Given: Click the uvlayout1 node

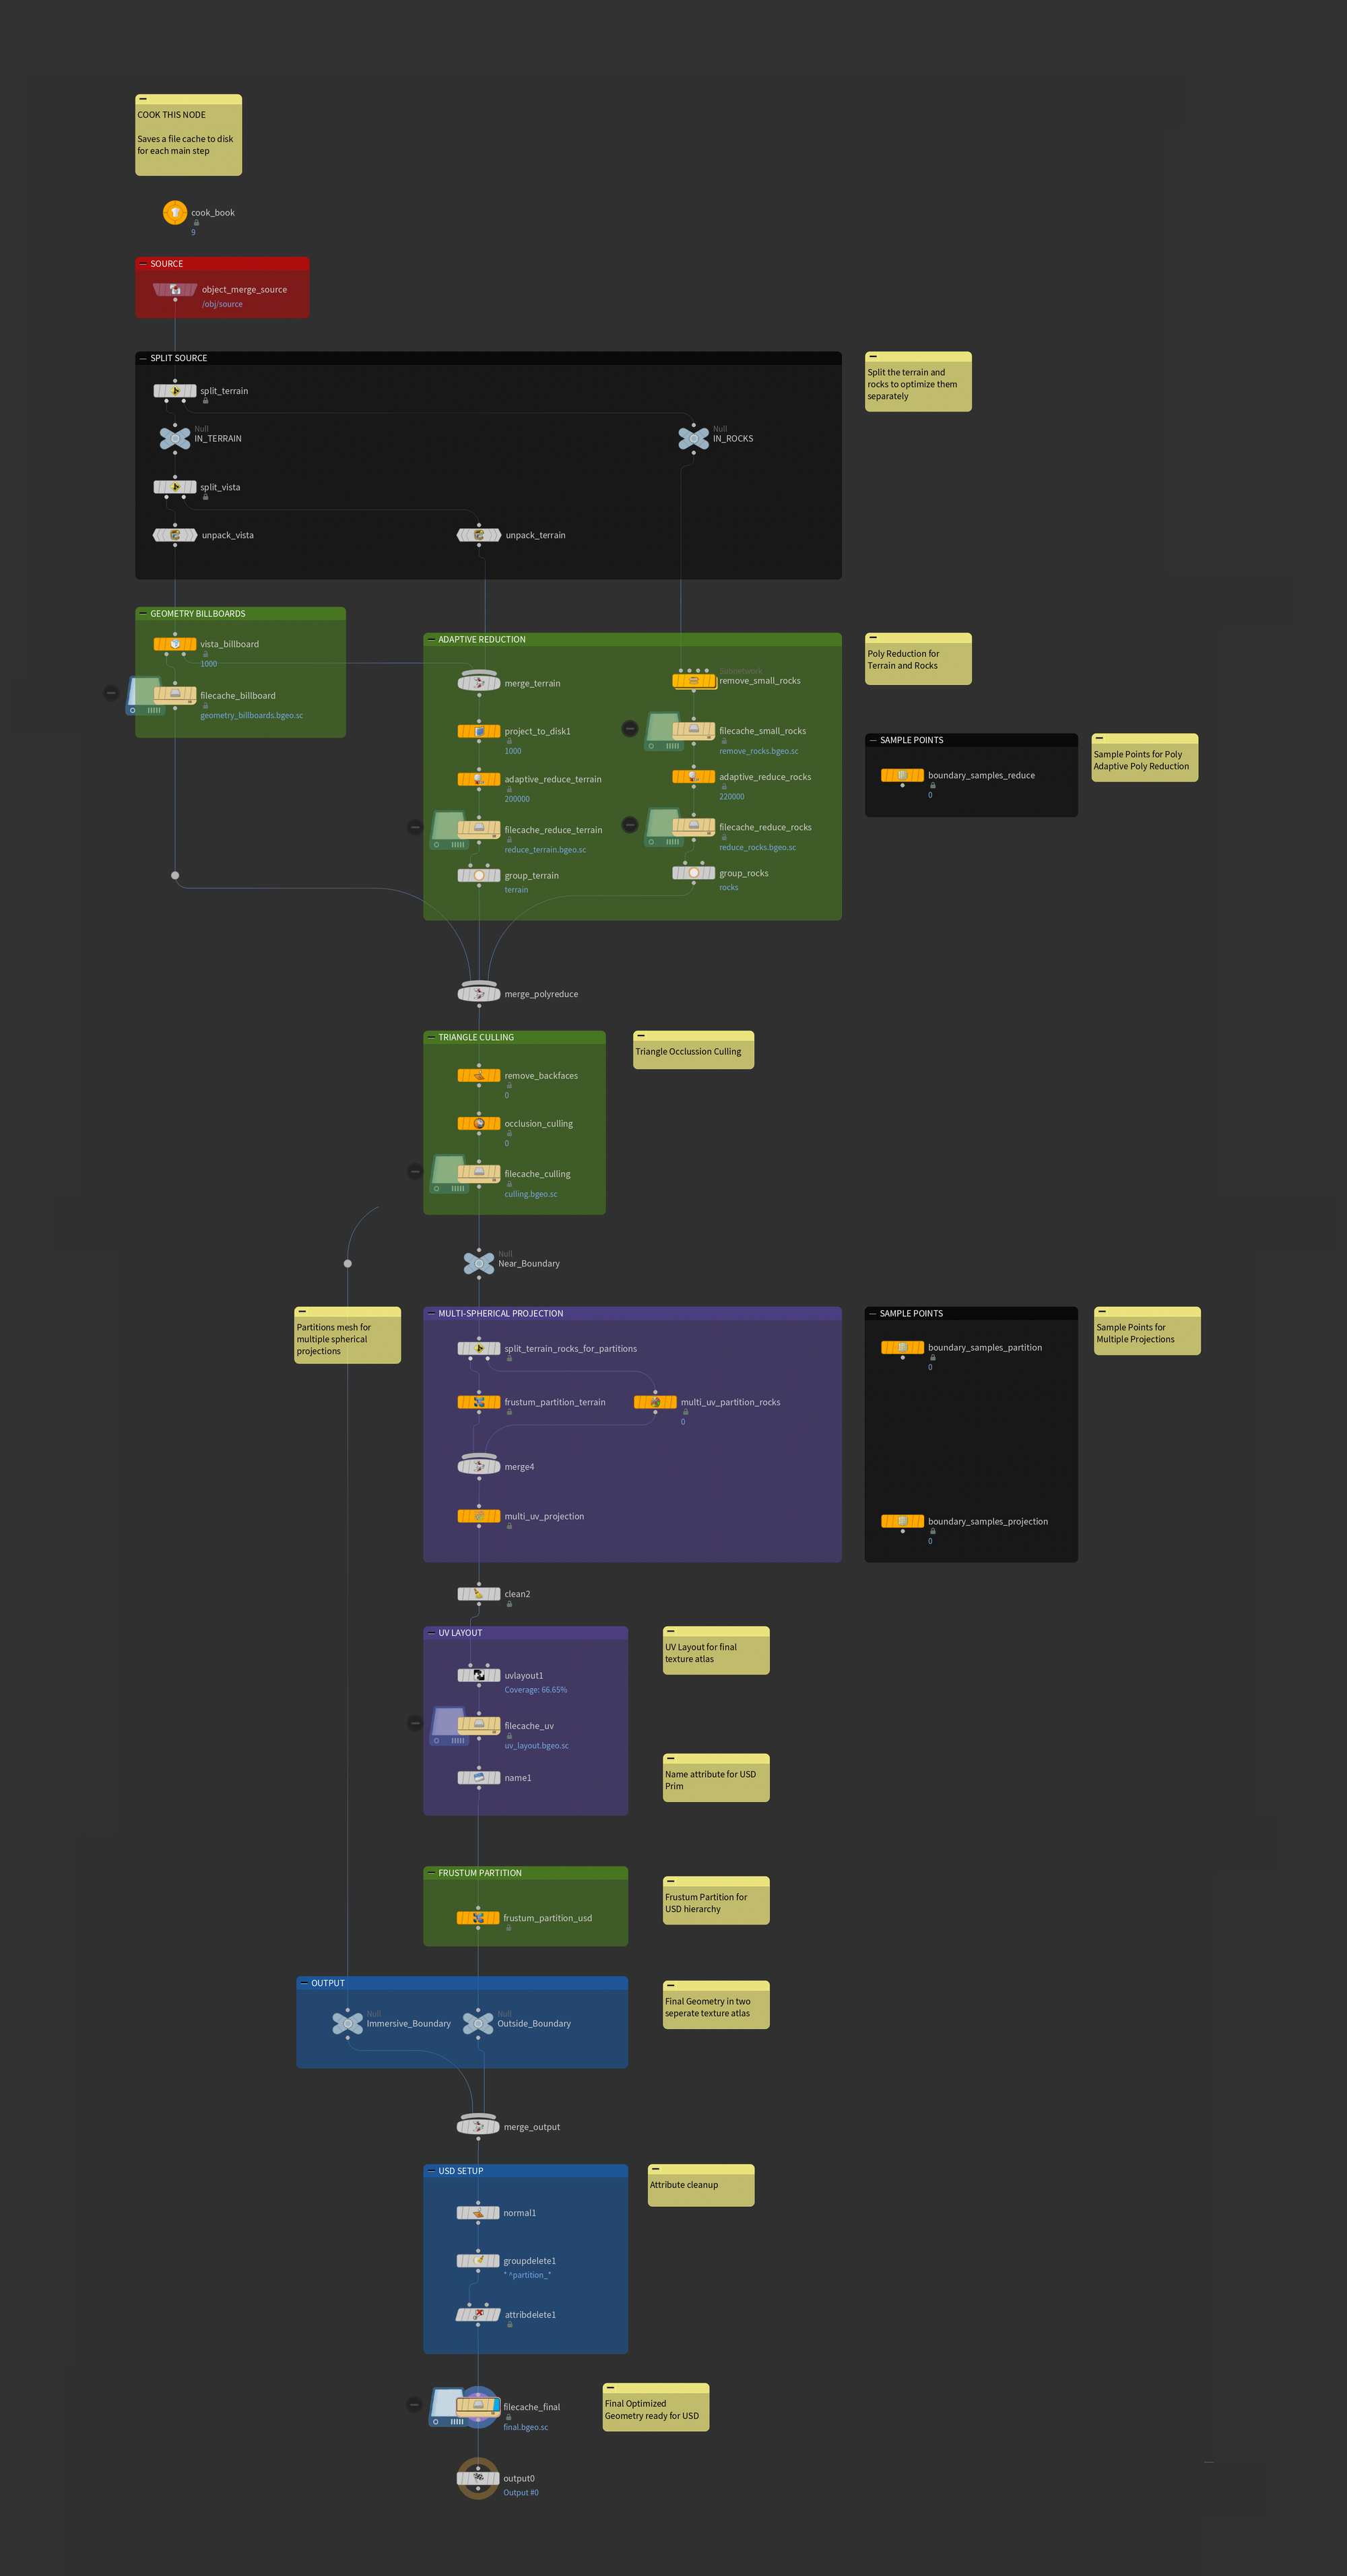Looking at the screenshot, I should 479,1675.
